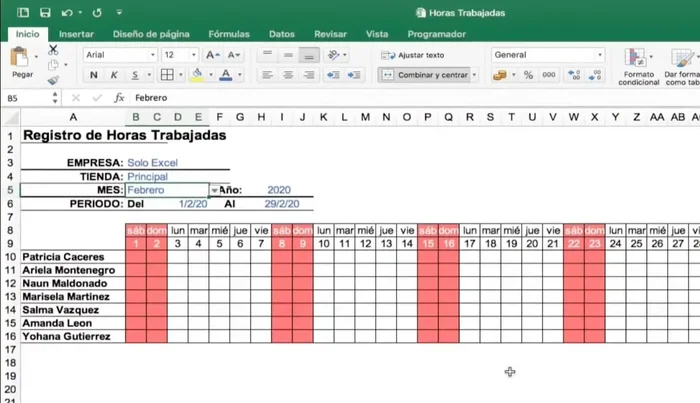
Task: Align text right
Action: pyautogui.click(x=309, y=75)
